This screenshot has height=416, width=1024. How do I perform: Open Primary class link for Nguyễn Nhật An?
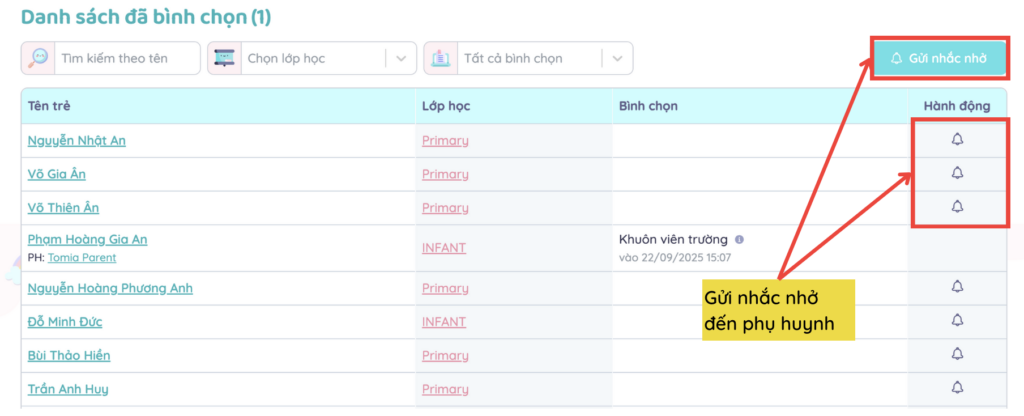click(x=445, y=140)
